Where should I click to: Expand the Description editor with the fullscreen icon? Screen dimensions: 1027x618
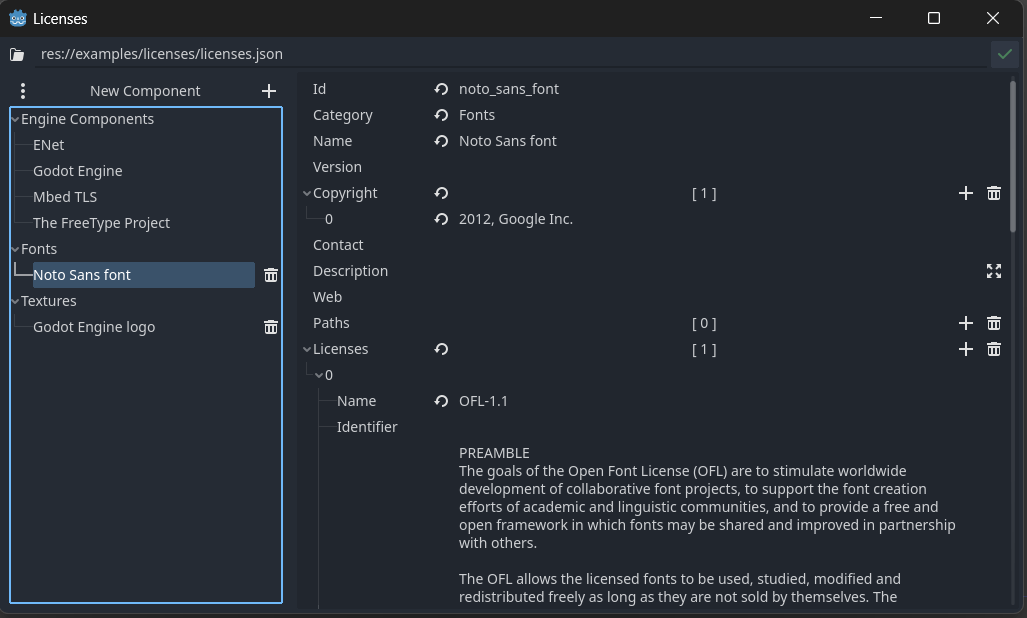(993, 270)
